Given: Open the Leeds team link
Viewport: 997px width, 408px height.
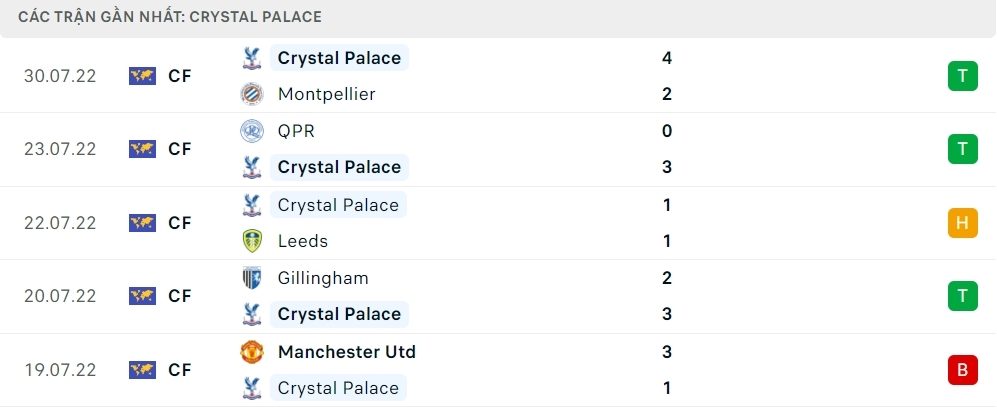Looking at the screenshot, I should [303, 241].
